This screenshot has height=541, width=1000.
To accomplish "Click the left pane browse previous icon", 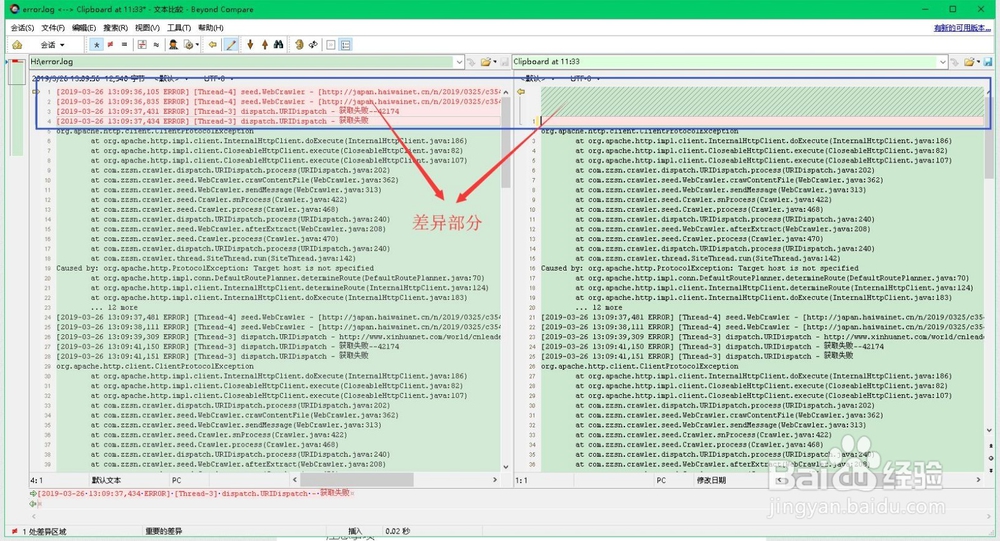I will (471, 62).
